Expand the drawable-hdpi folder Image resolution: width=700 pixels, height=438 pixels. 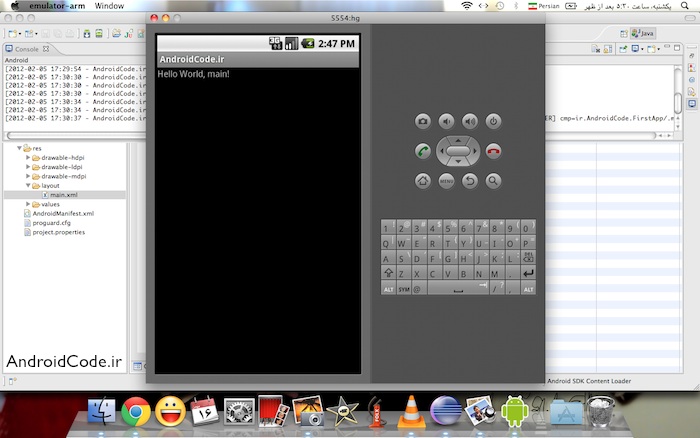(28, 158)
